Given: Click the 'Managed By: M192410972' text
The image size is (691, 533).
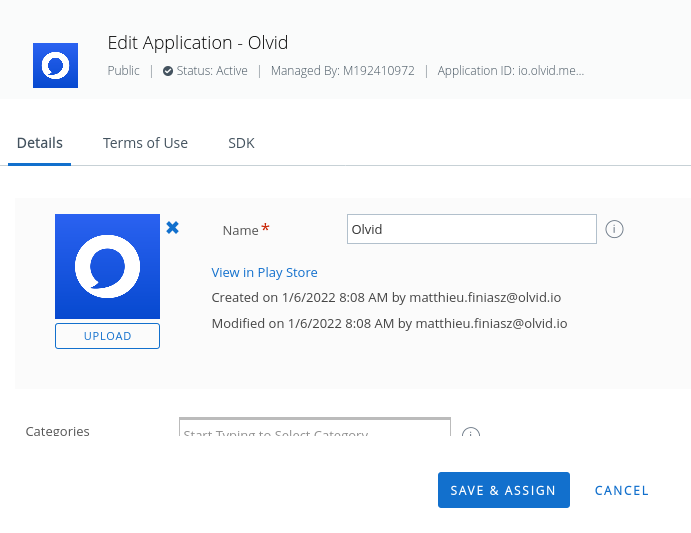Looking at the screenshot, I should point(343,71).
